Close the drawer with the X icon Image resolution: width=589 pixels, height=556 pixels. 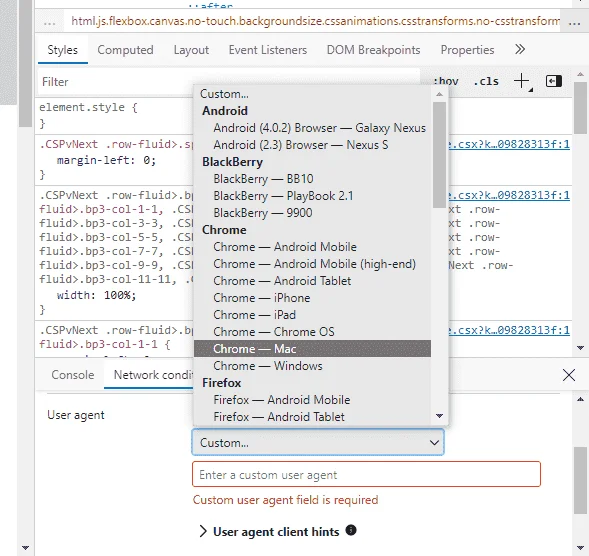(569, 375)
